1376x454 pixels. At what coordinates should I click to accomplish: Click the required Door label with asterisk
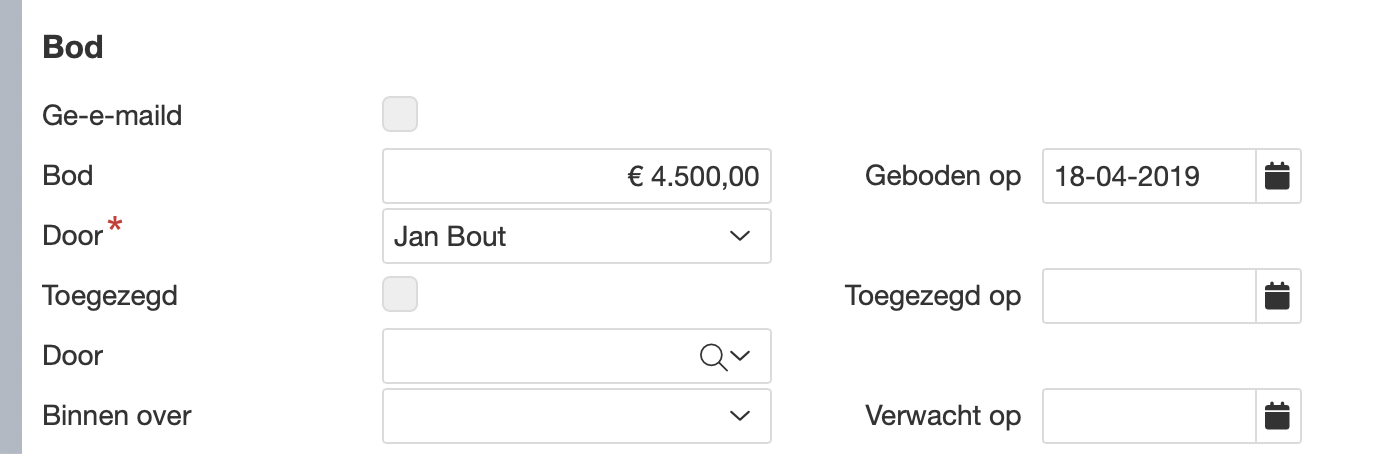click(x=74, y=236)
